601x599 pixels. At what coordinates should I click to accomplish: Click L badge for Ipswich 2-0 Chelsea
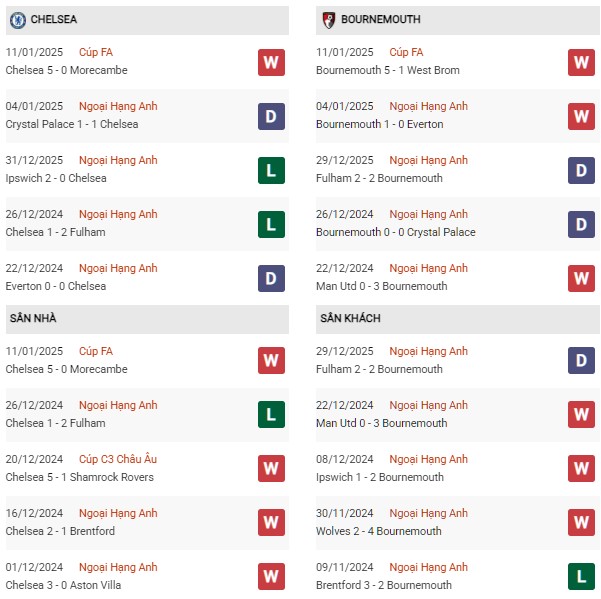pyautogui.click(x=271, y=170)
